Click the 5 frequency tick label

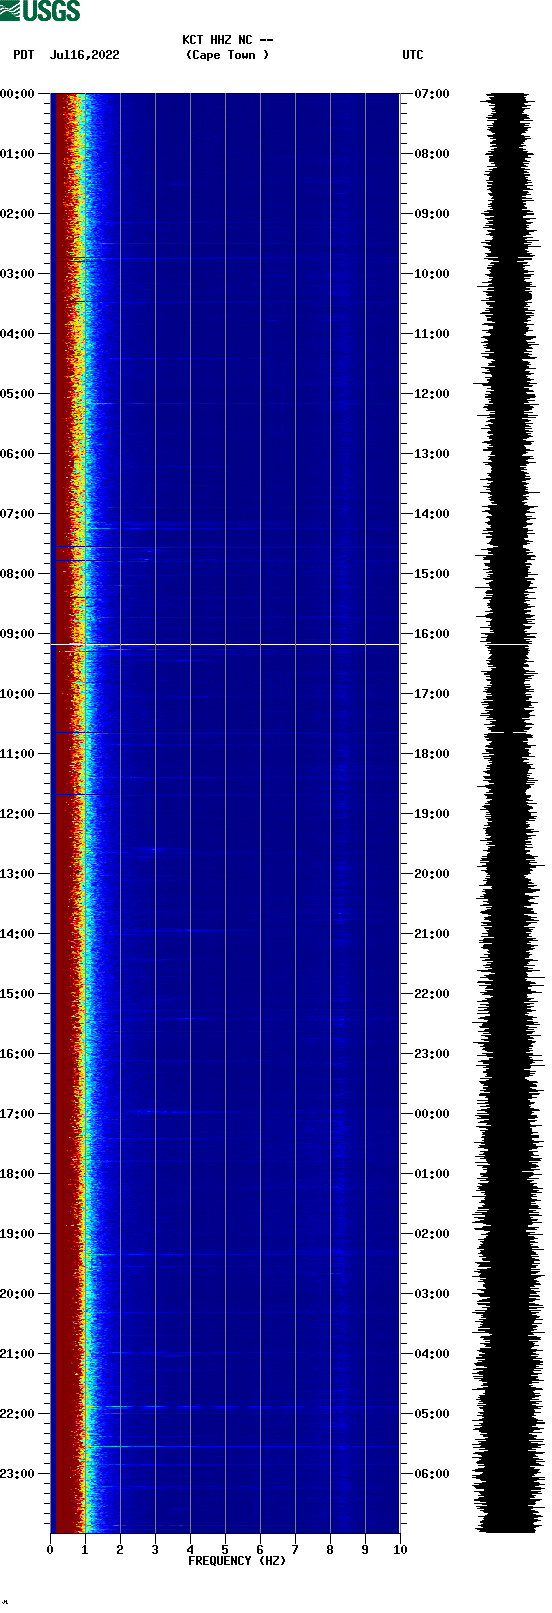click(225, 1550)
